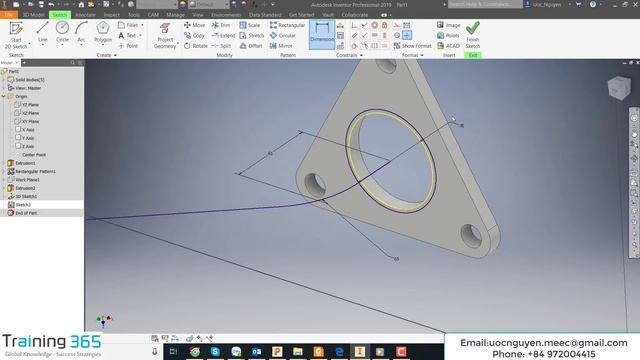Activate the Dimension tool
The height and width of the screenshot is (360, 640).
point(322,35)
